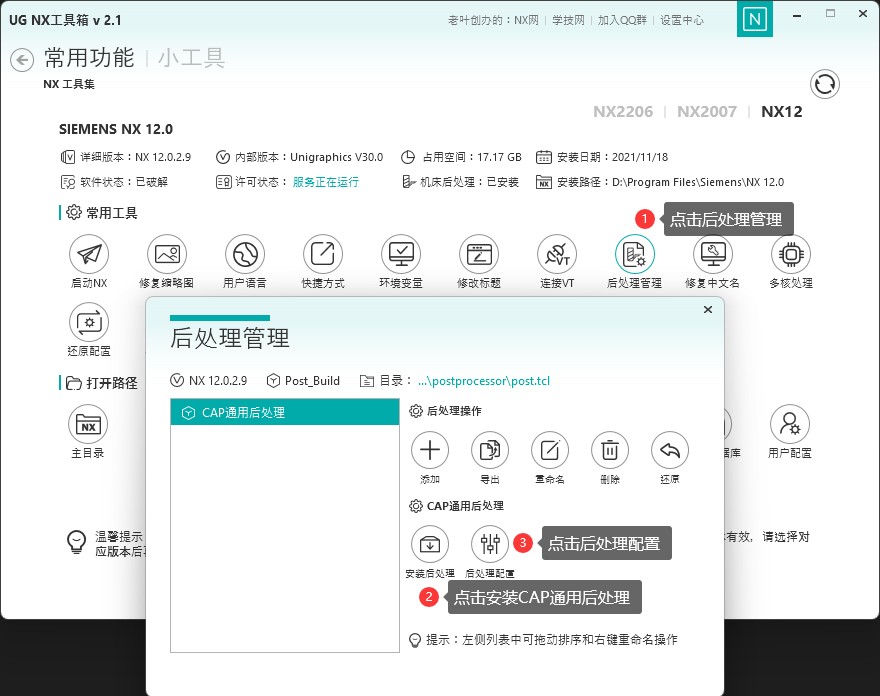The width and height of the screenshot is (880, 696).
Task: Click the 详细版本 NX 12.0.2.9 text
Action: pyautogui.click(x=135, y=157)
